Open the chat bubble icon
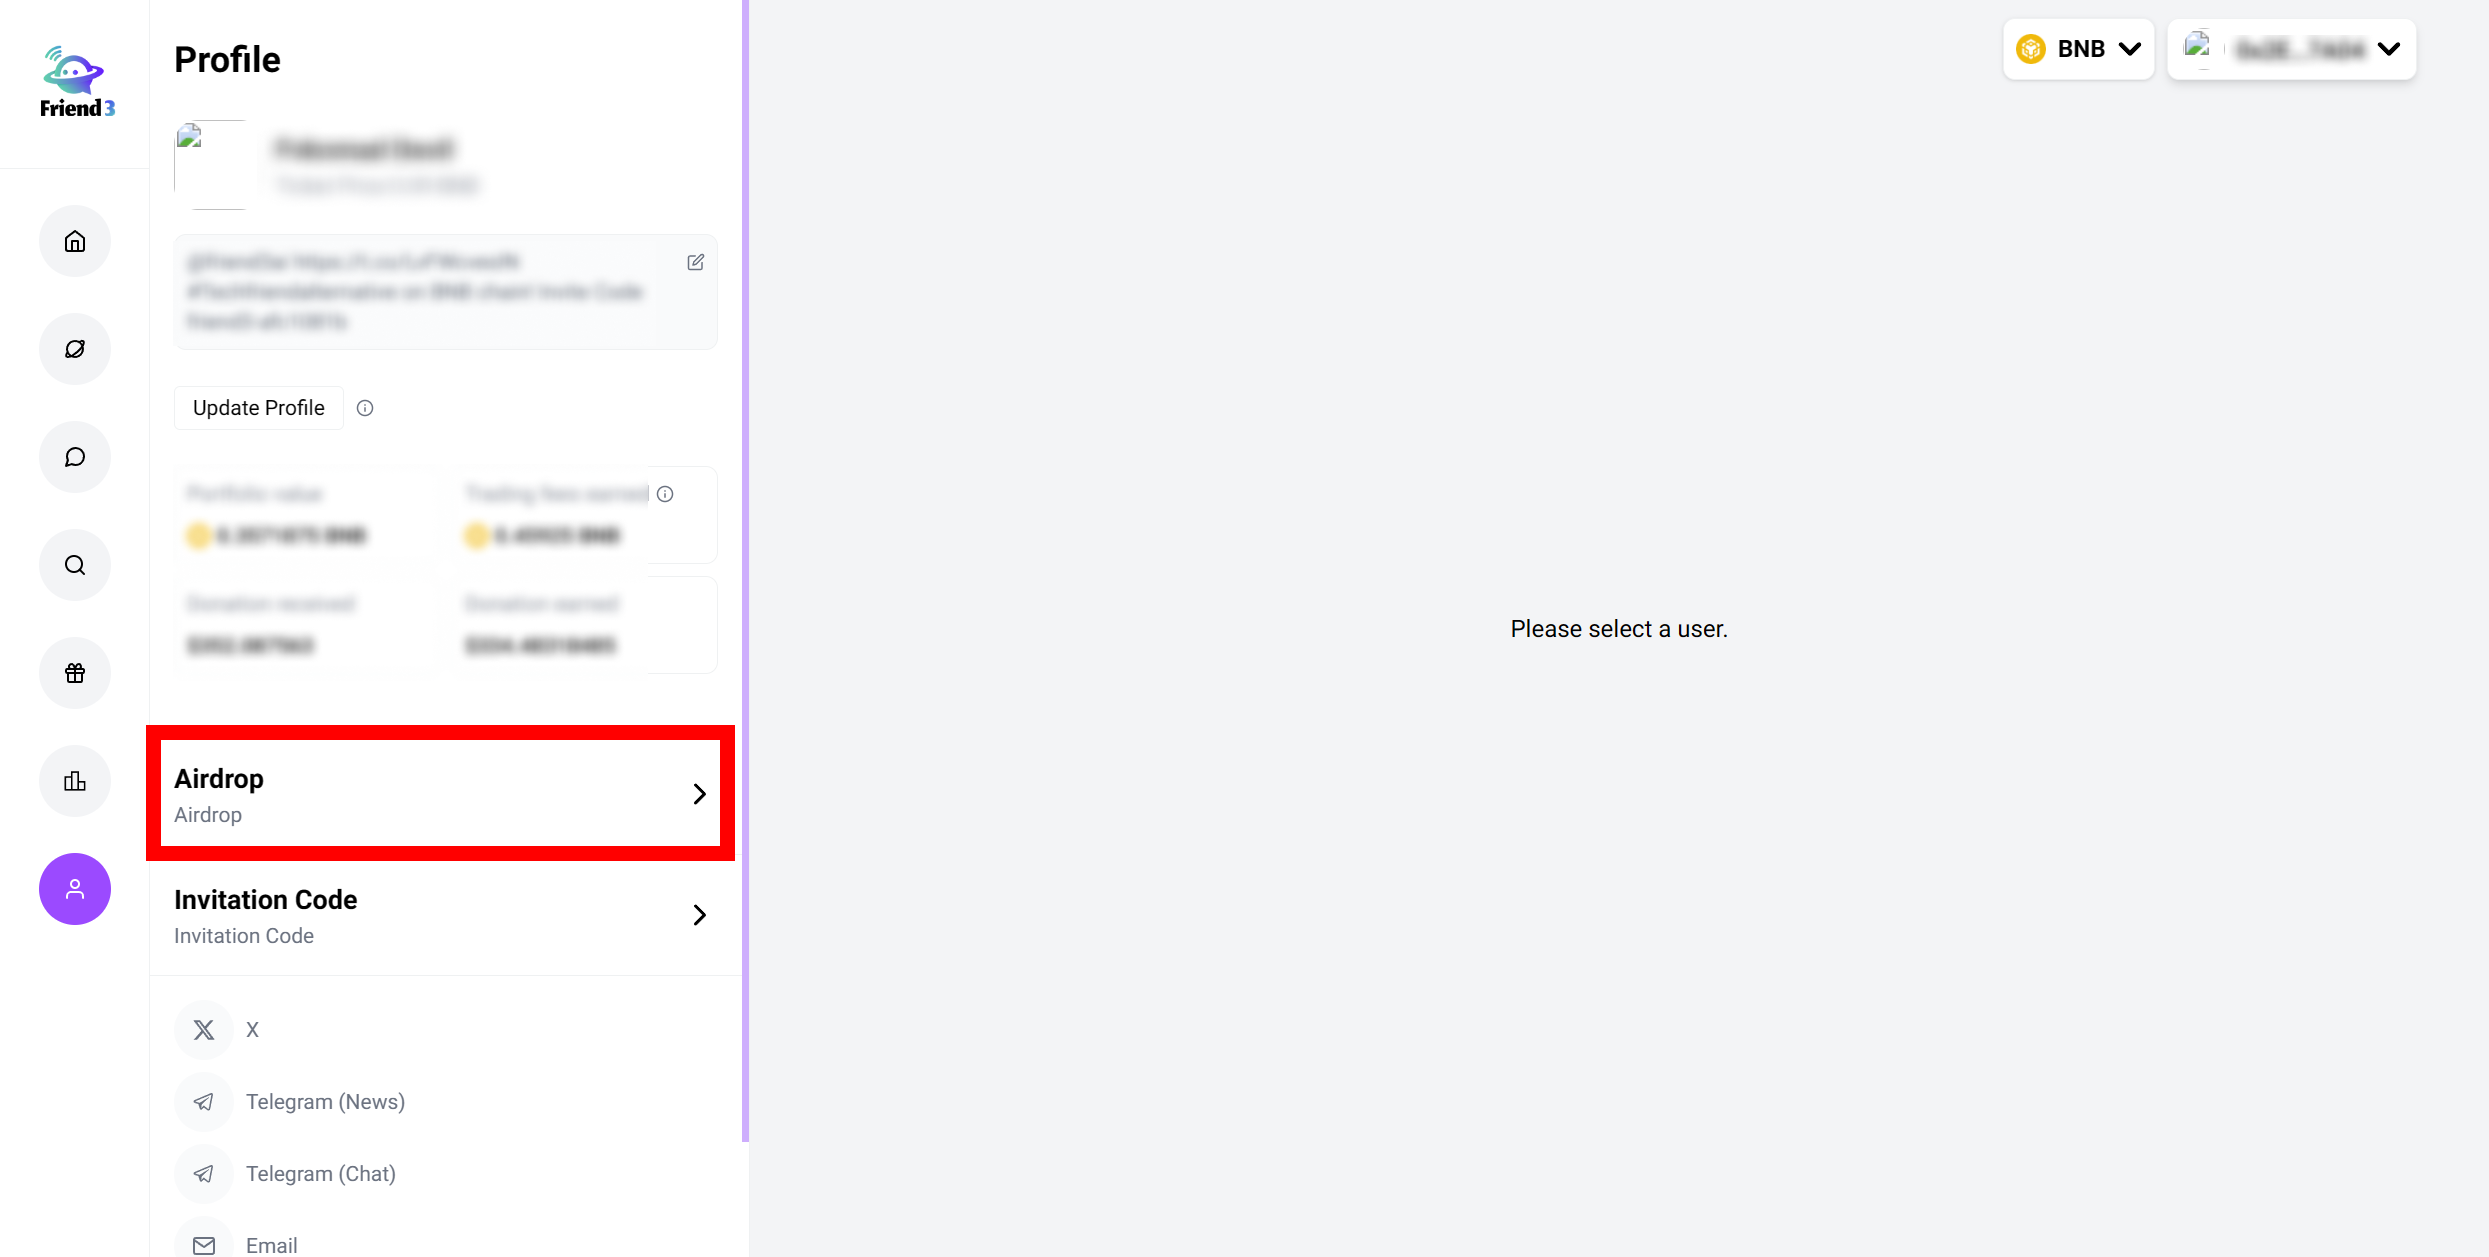The width and height of the screenshot is (2489, 1257). pos(75,457)
